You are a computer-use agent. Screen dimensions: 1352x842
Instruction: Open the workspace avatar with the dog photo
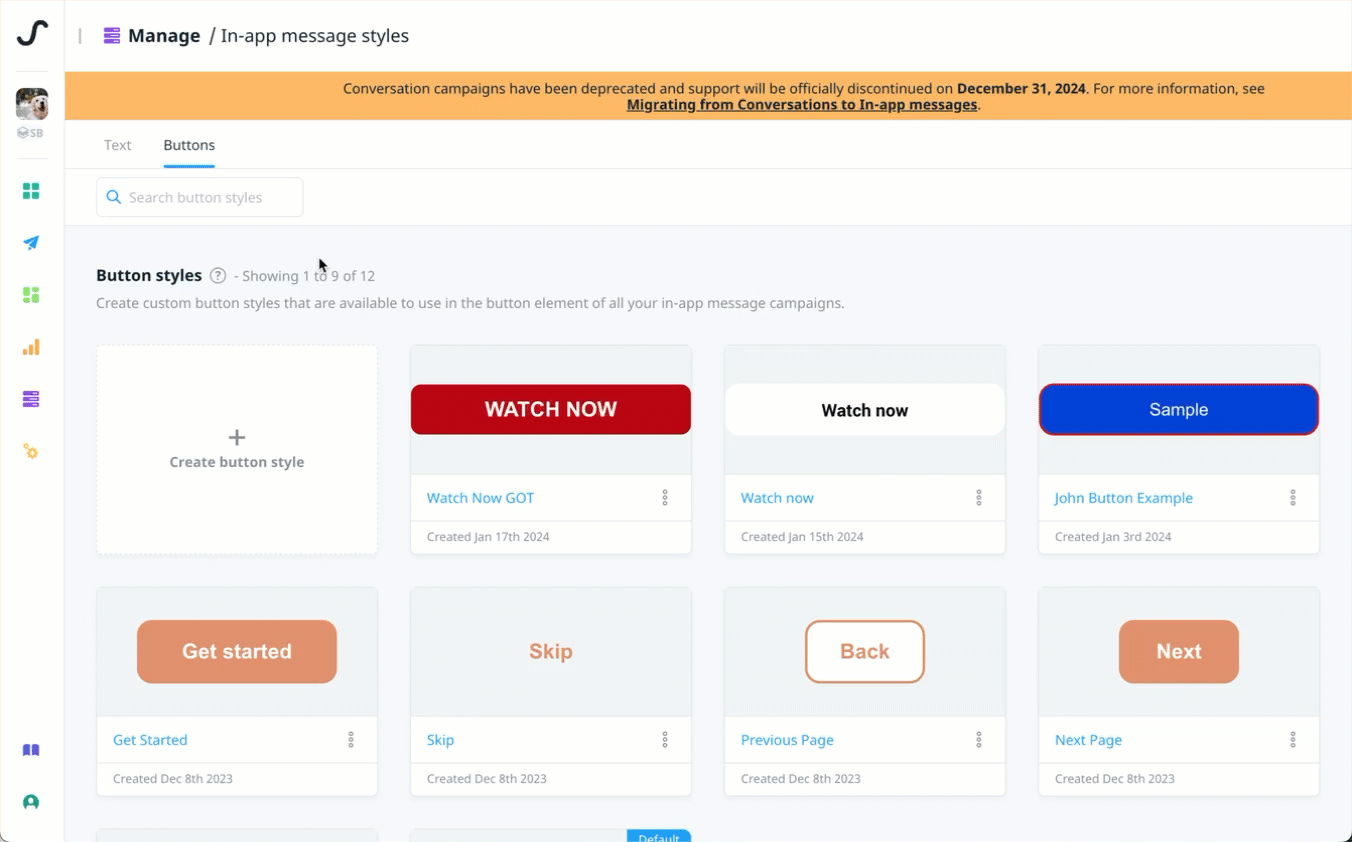[32, 104]
